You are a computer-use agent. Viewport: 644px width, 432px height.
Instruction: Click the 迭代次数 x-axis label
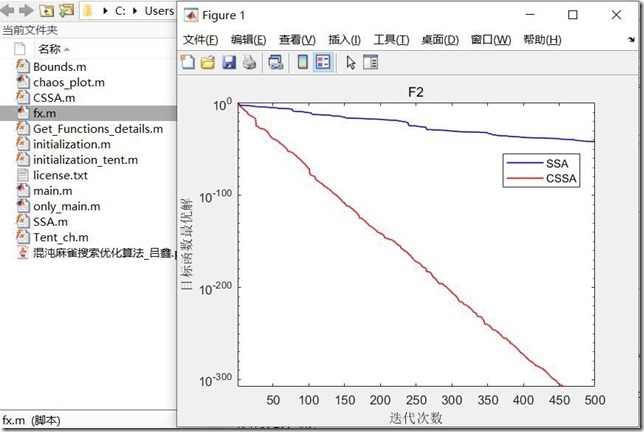point(416,418)
